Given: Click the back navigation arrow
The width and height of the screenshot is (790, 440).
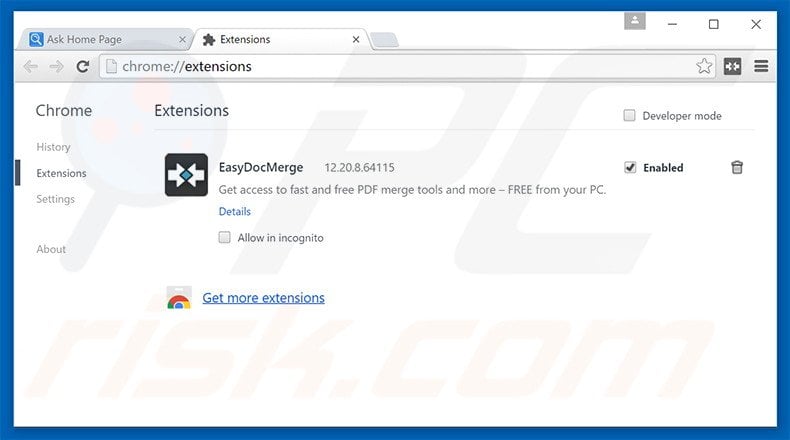Looking at the screenshot, I should coord(31,67).
